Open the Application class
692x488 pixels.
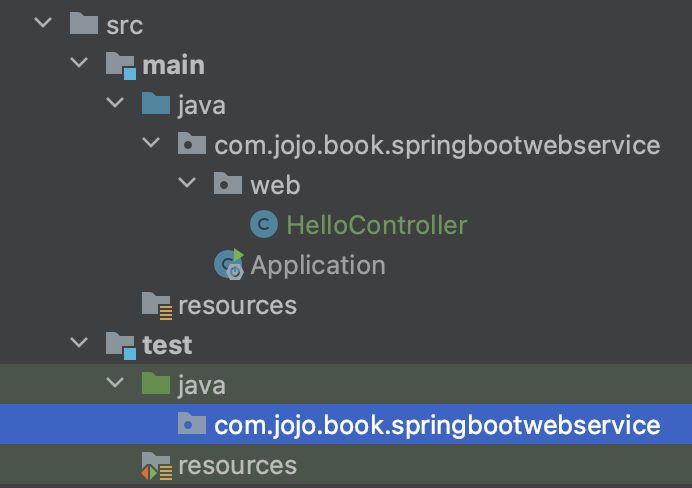(x=318, y=266)
